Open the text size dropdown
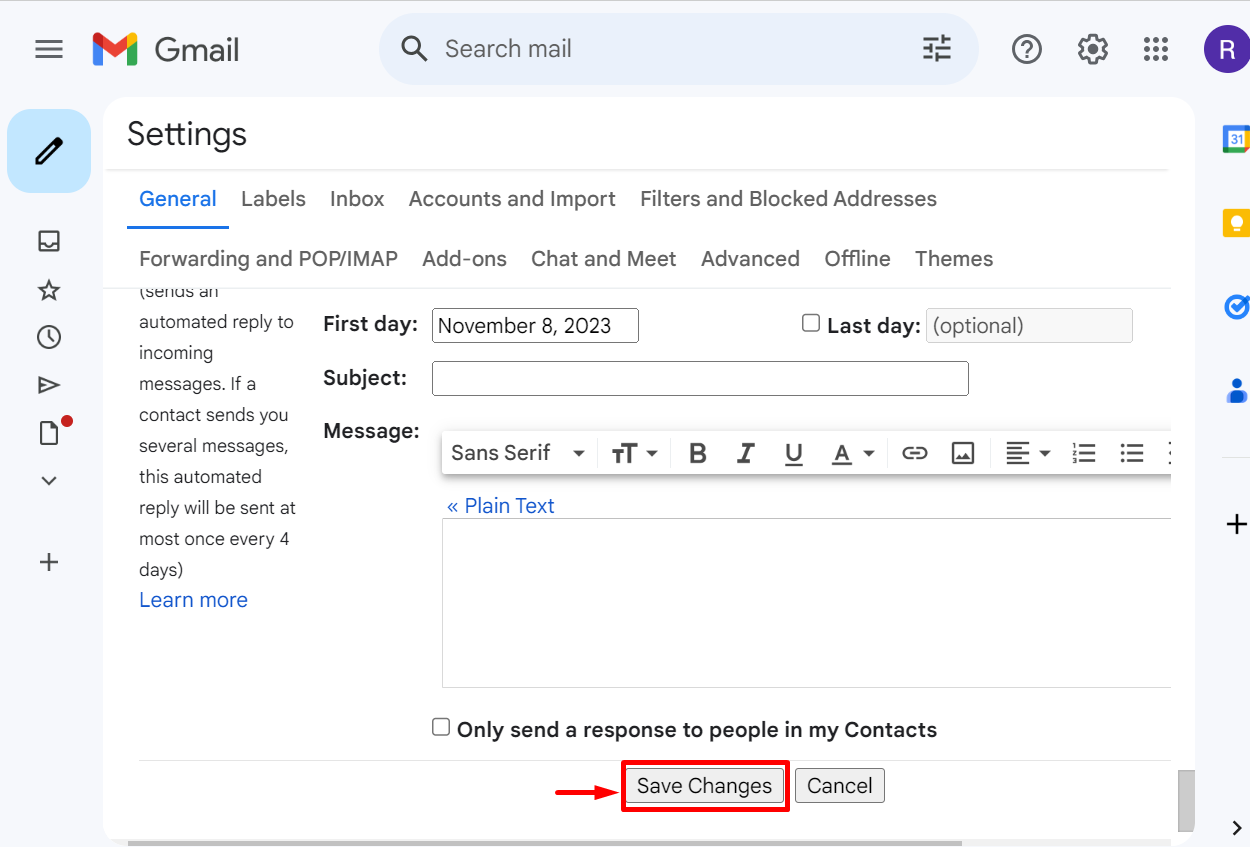 pos(634,453)
